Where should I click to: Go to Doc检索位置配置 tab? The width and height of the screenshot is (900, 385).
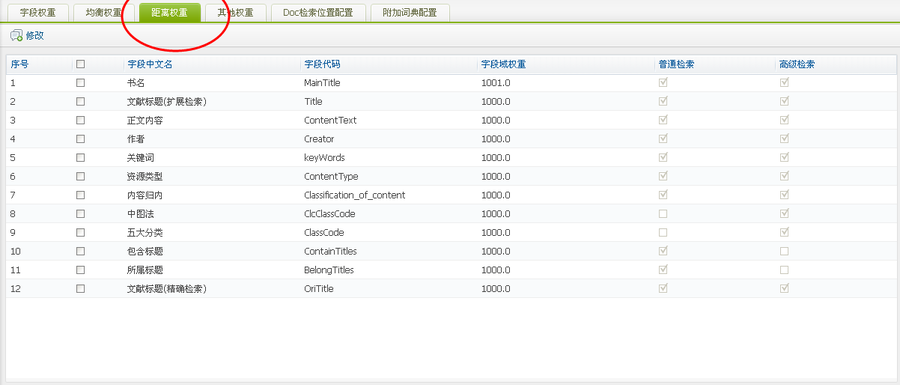(319, 13)
